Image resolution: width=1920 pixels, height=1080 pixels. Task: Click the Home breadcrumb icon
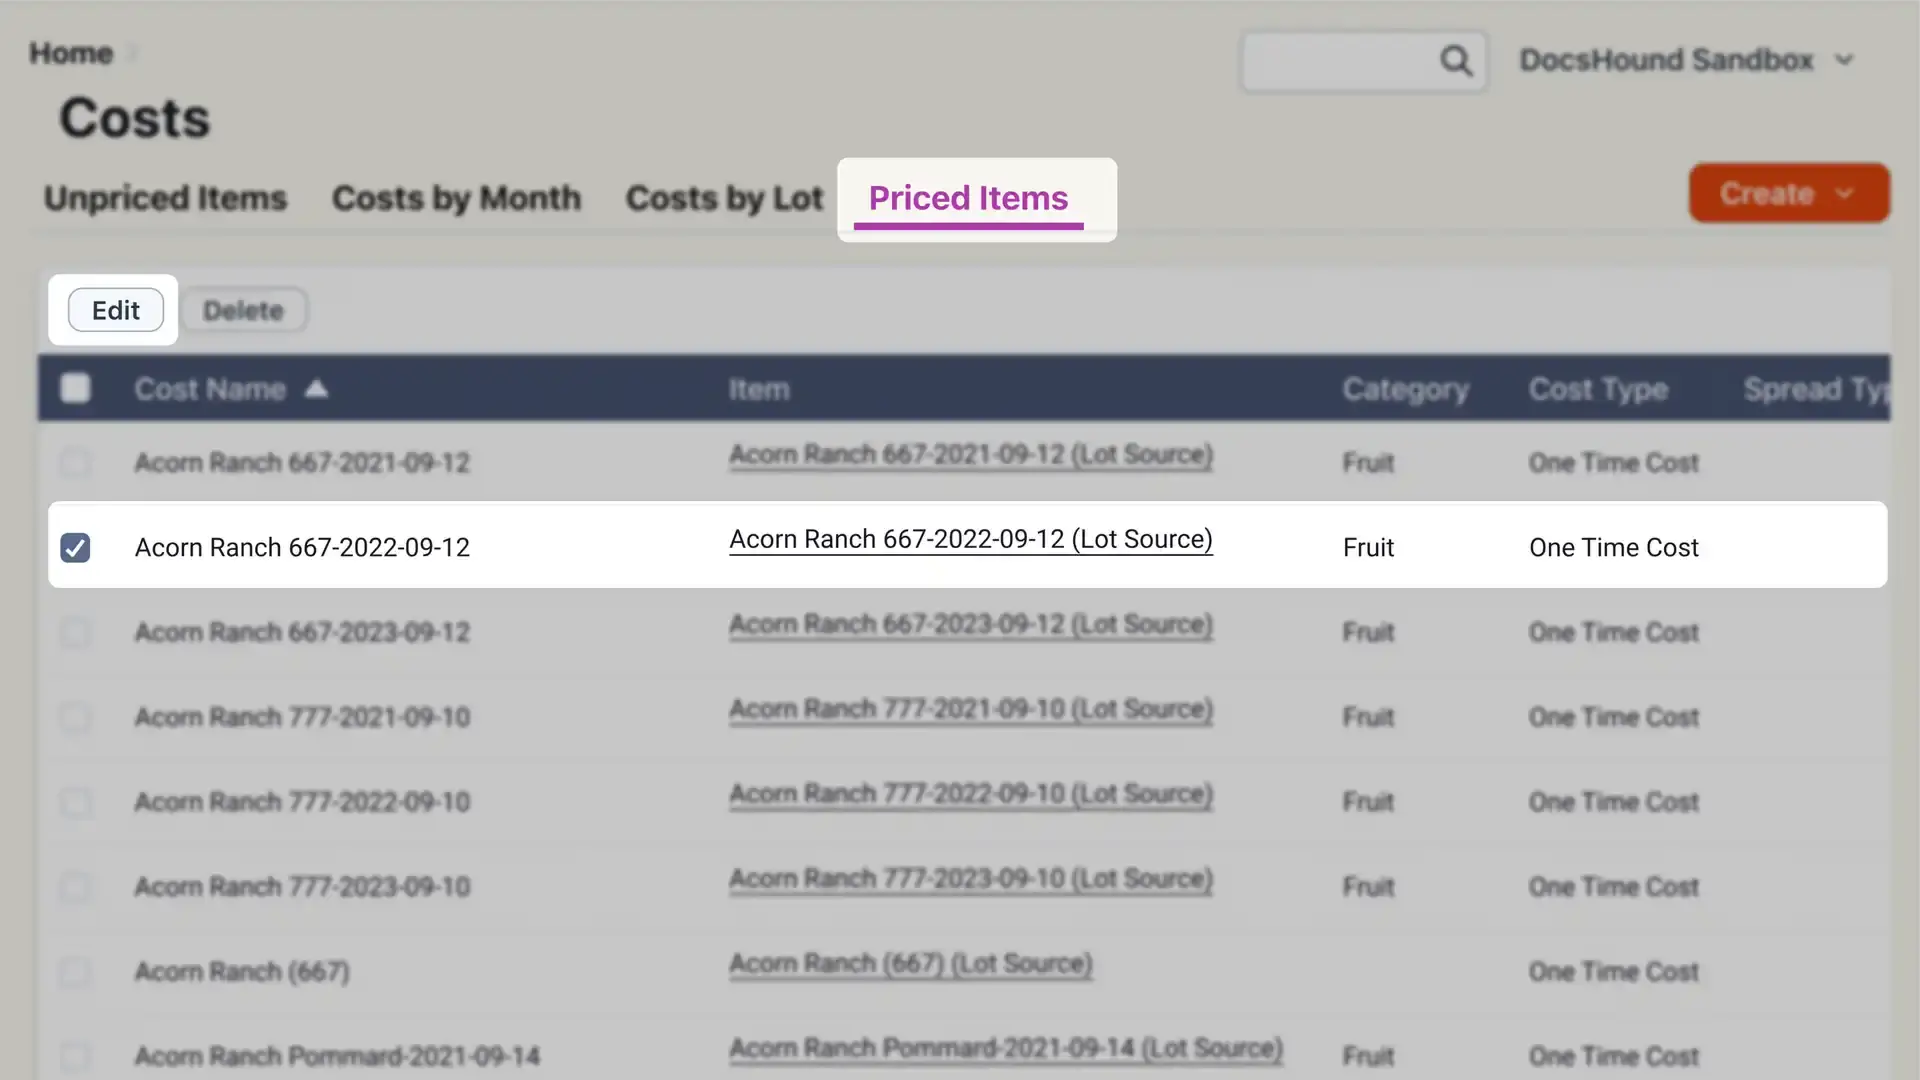(x=71, y=53)
